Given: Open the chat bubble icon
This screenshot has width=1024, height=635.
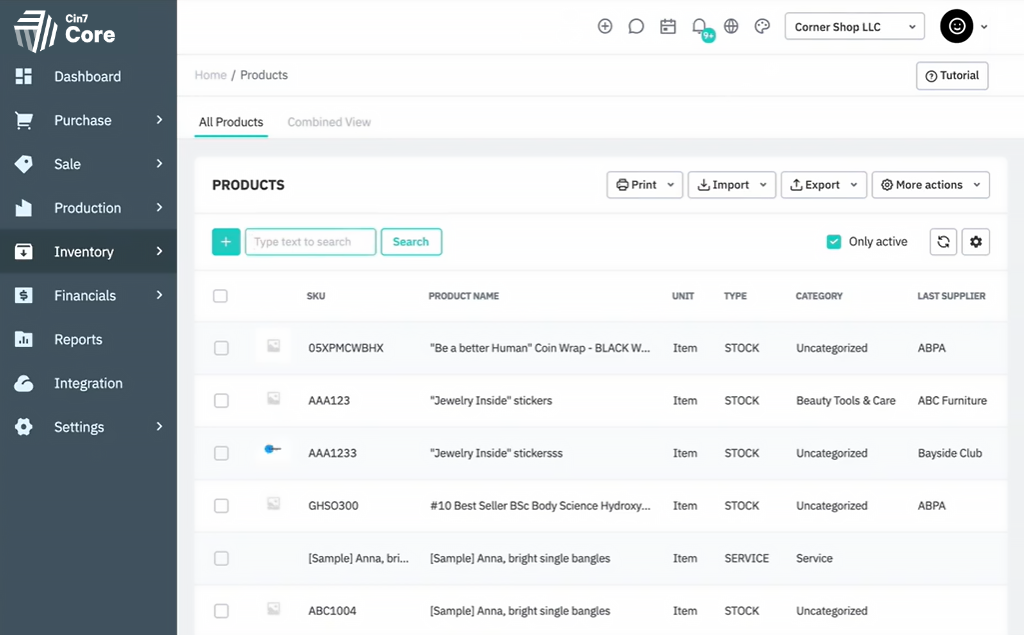Looking at the screenshot, I should (x=636, y=26).
